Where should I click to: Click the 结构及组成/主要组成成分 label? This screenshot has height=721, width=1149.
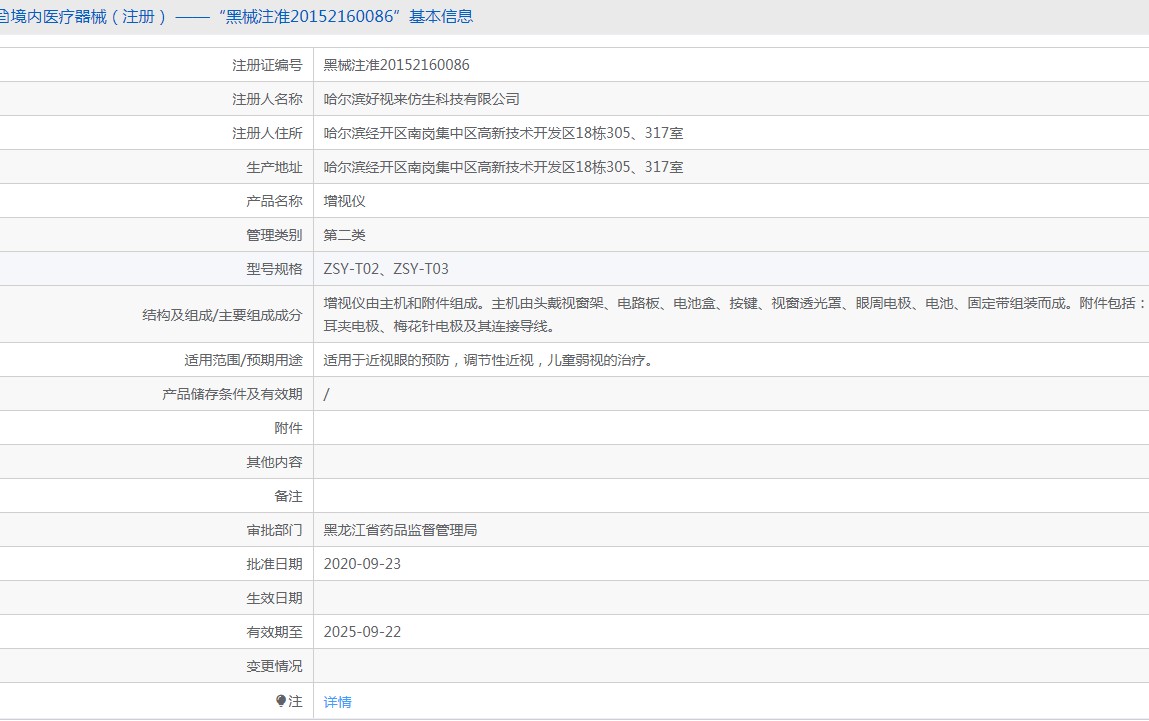222,315
